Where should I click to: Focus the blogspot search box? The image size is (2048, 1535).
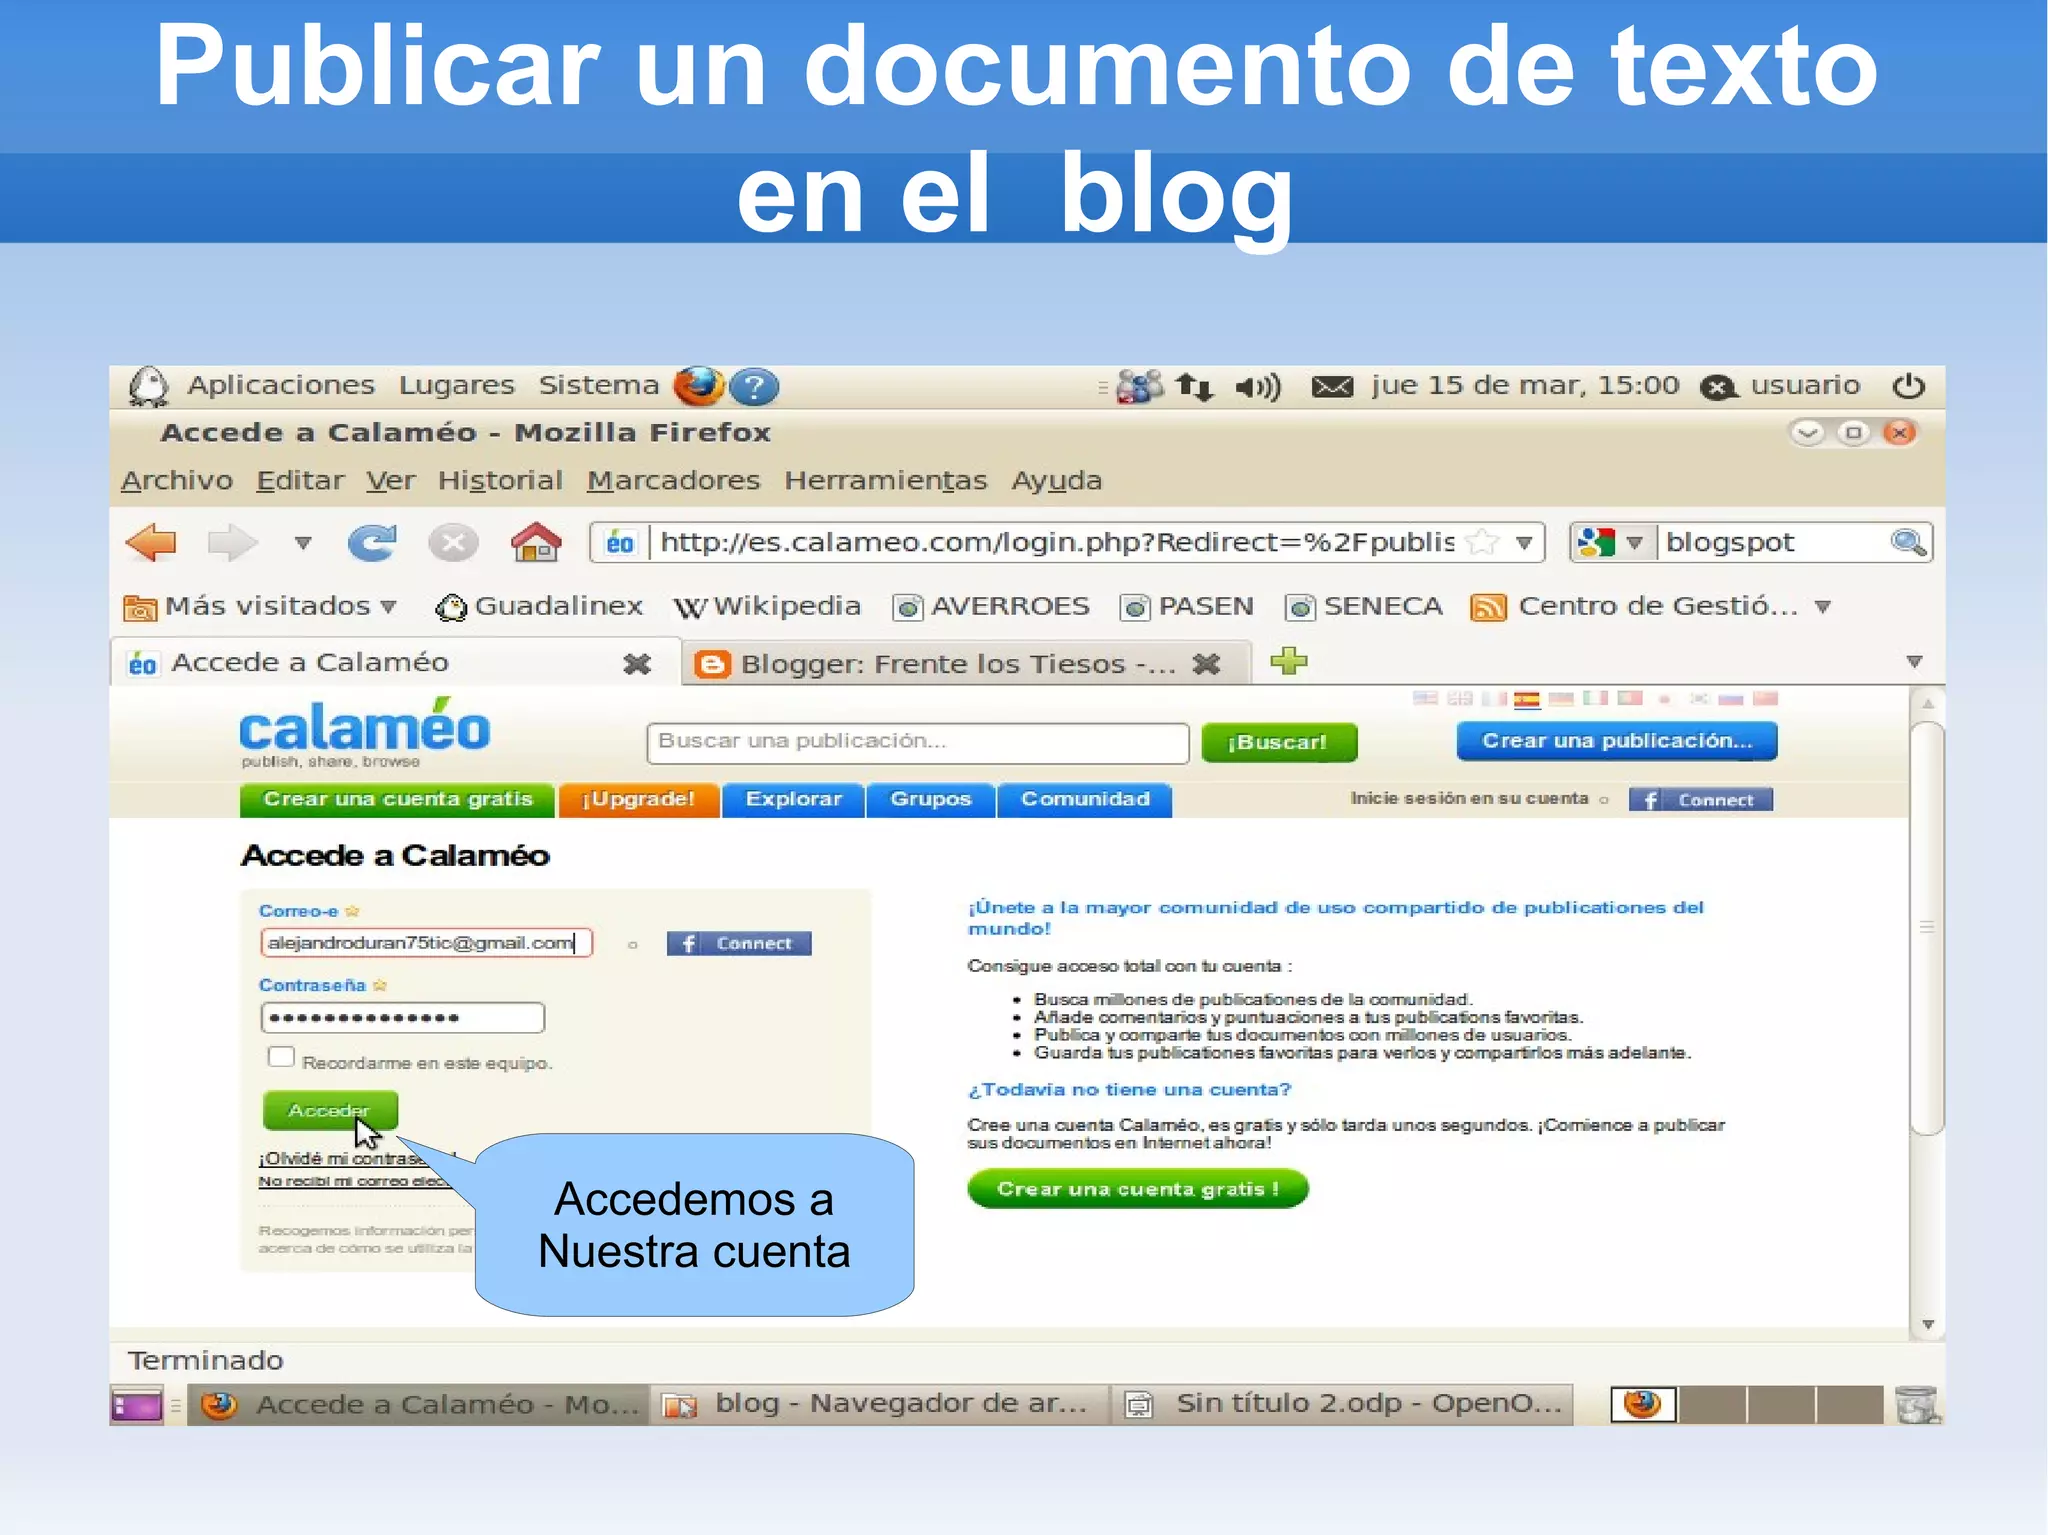tap(1772, 543)
